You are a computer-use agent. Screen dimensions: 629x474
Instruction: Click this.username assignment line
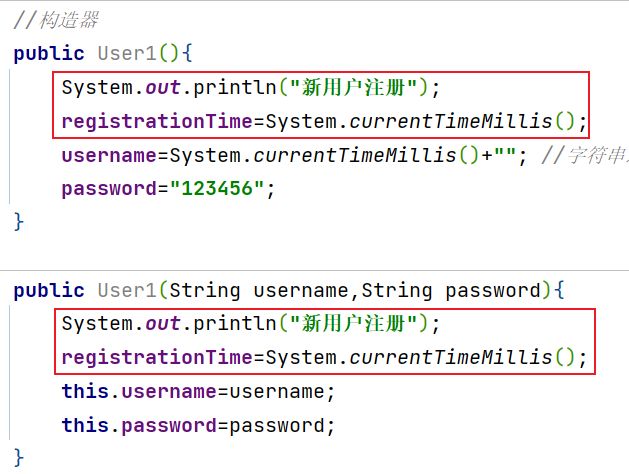(198, 391)
